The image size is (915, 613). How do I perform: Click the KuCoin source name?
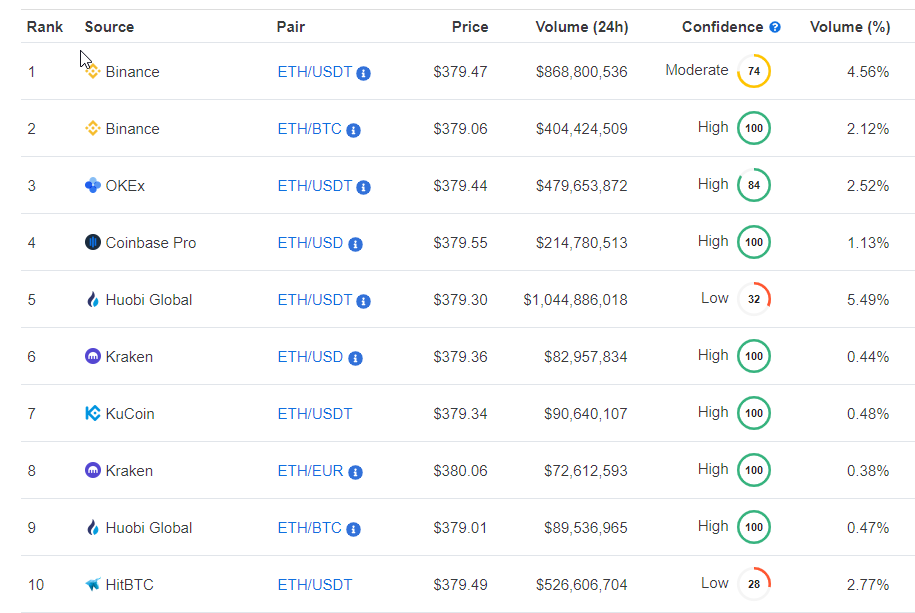130,413
